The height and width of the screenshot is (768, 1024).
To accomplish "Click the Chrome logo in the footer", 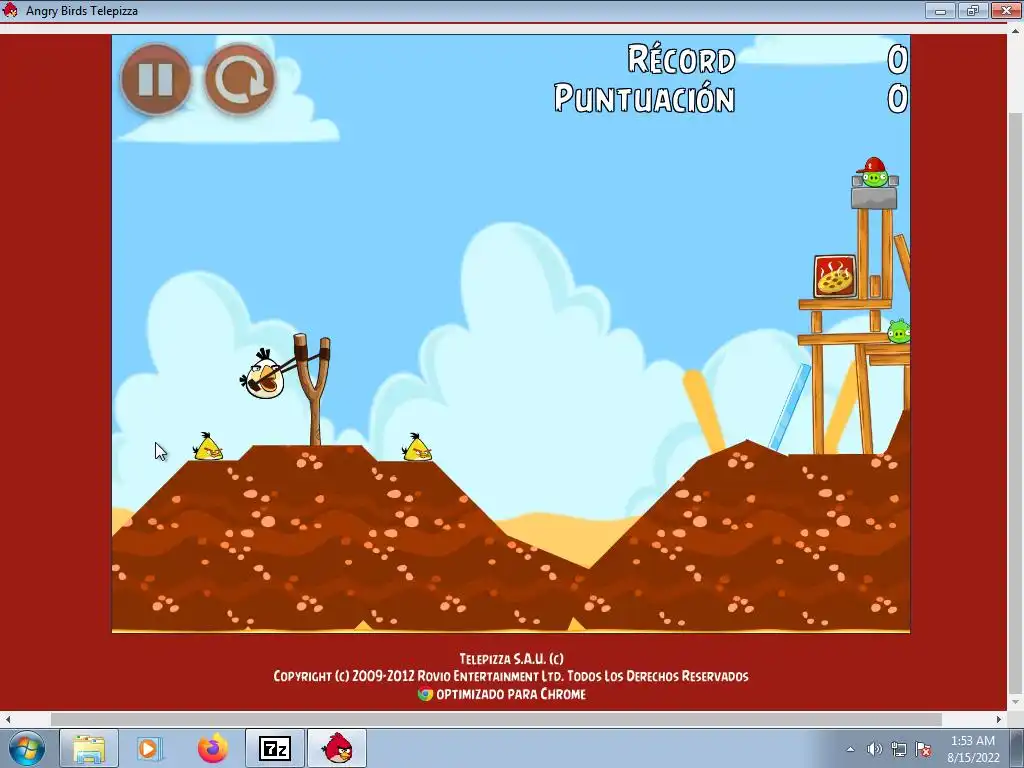I will click(x=425, y=694).
